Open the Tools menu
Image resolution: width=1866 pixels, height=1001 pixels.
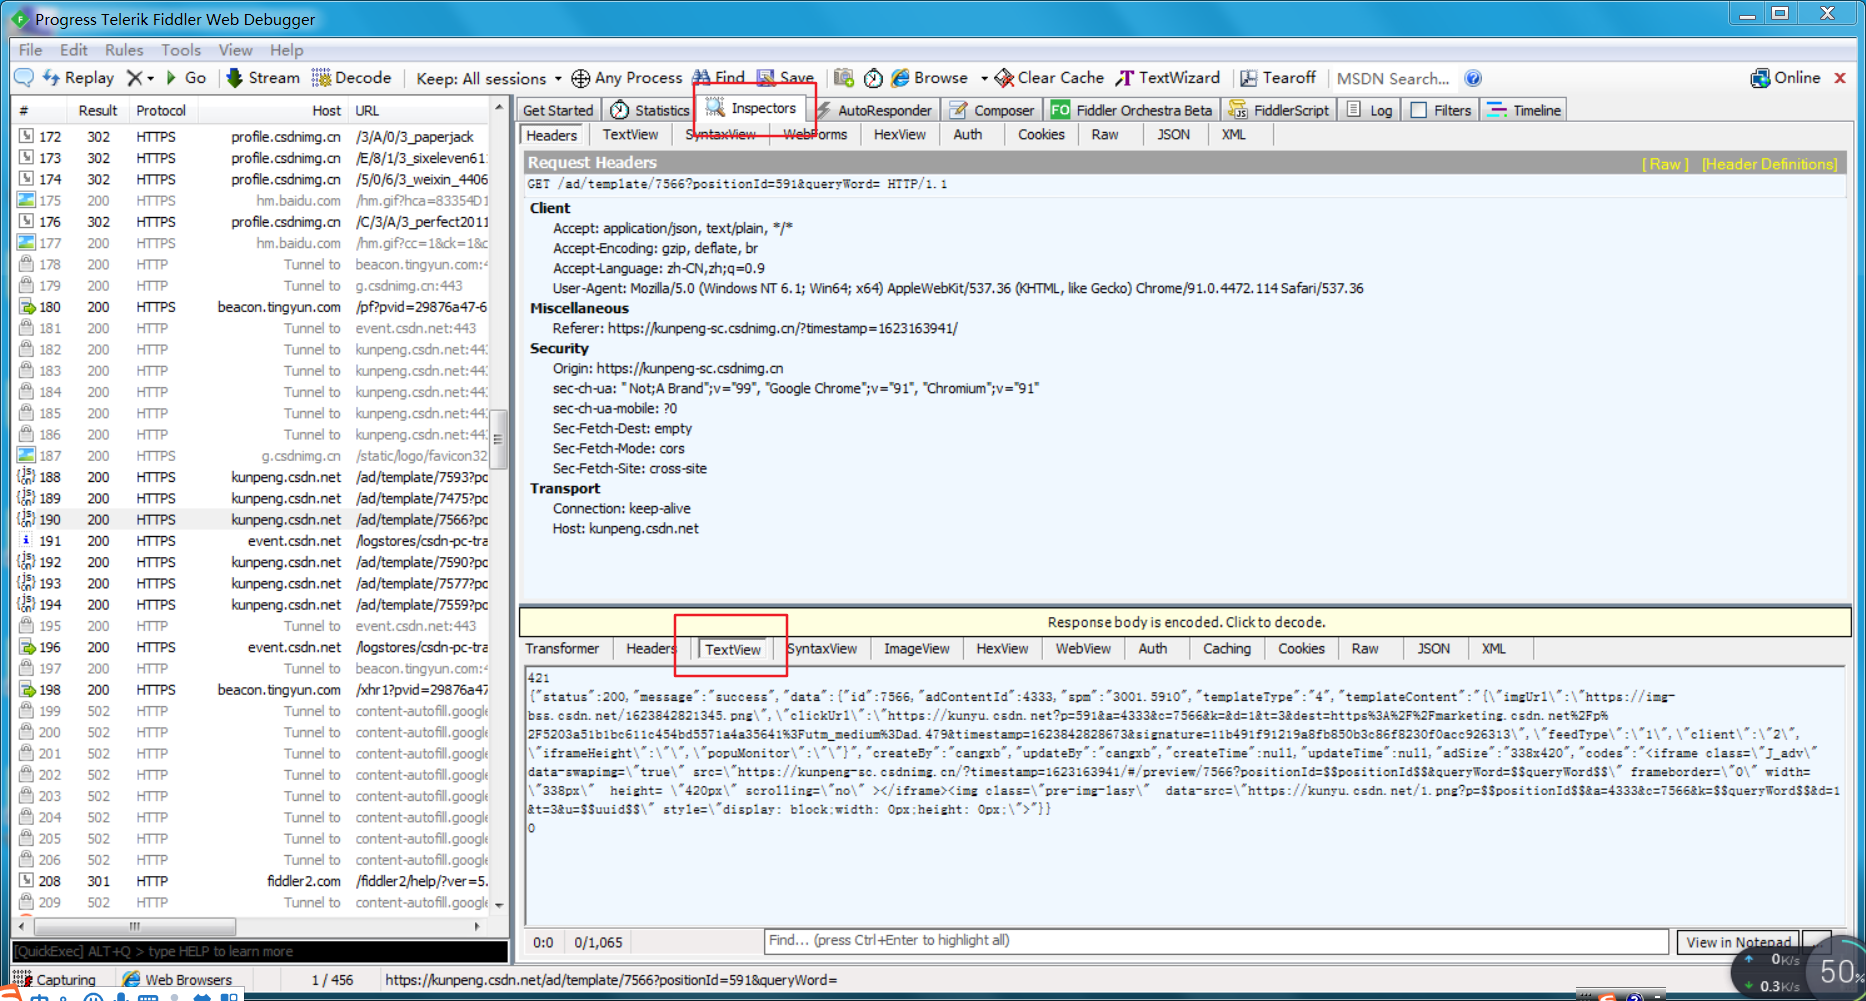point(181,50)
